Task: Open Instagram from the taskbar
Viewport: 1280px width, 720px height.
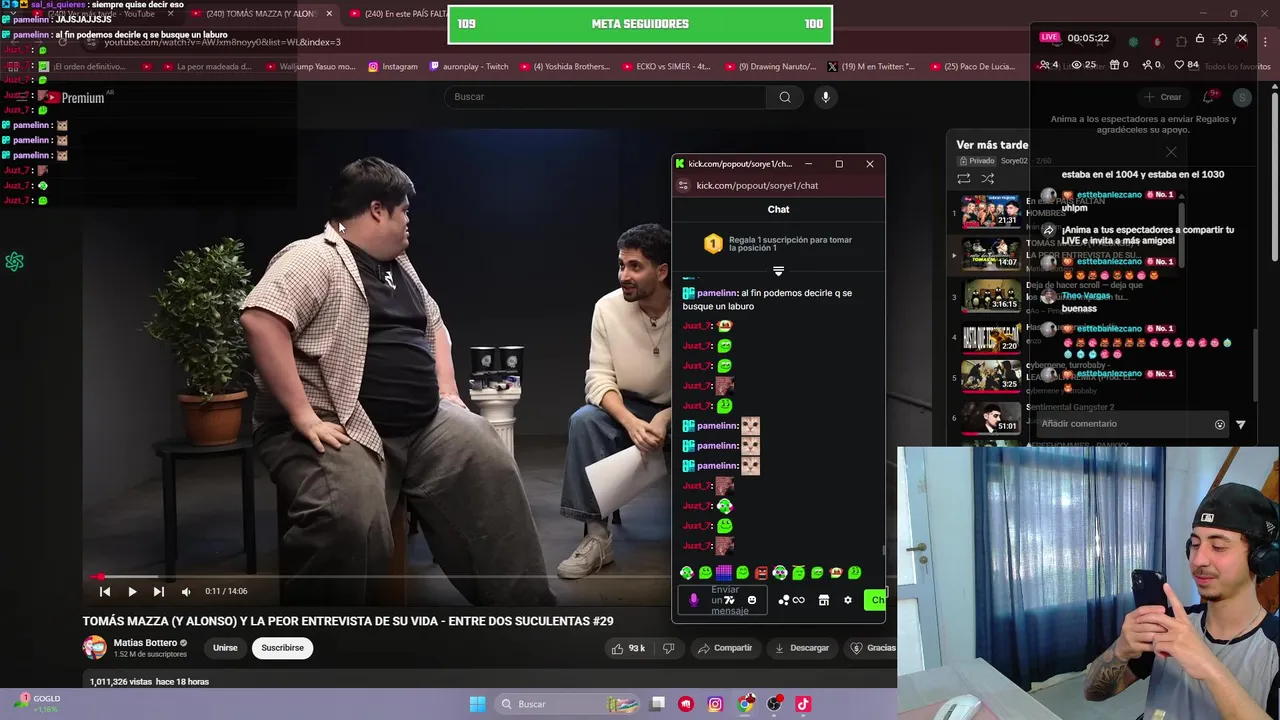Action: click(x=715, y=704)
